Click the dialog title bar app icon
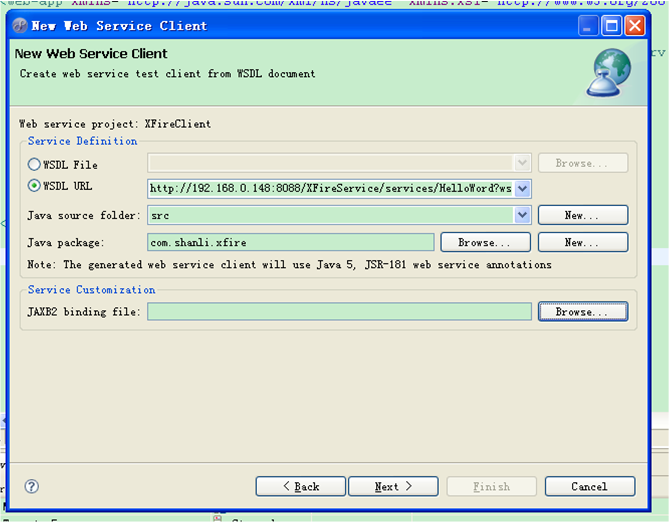Viewport: 669px width, 522px height. coord(20,26)
